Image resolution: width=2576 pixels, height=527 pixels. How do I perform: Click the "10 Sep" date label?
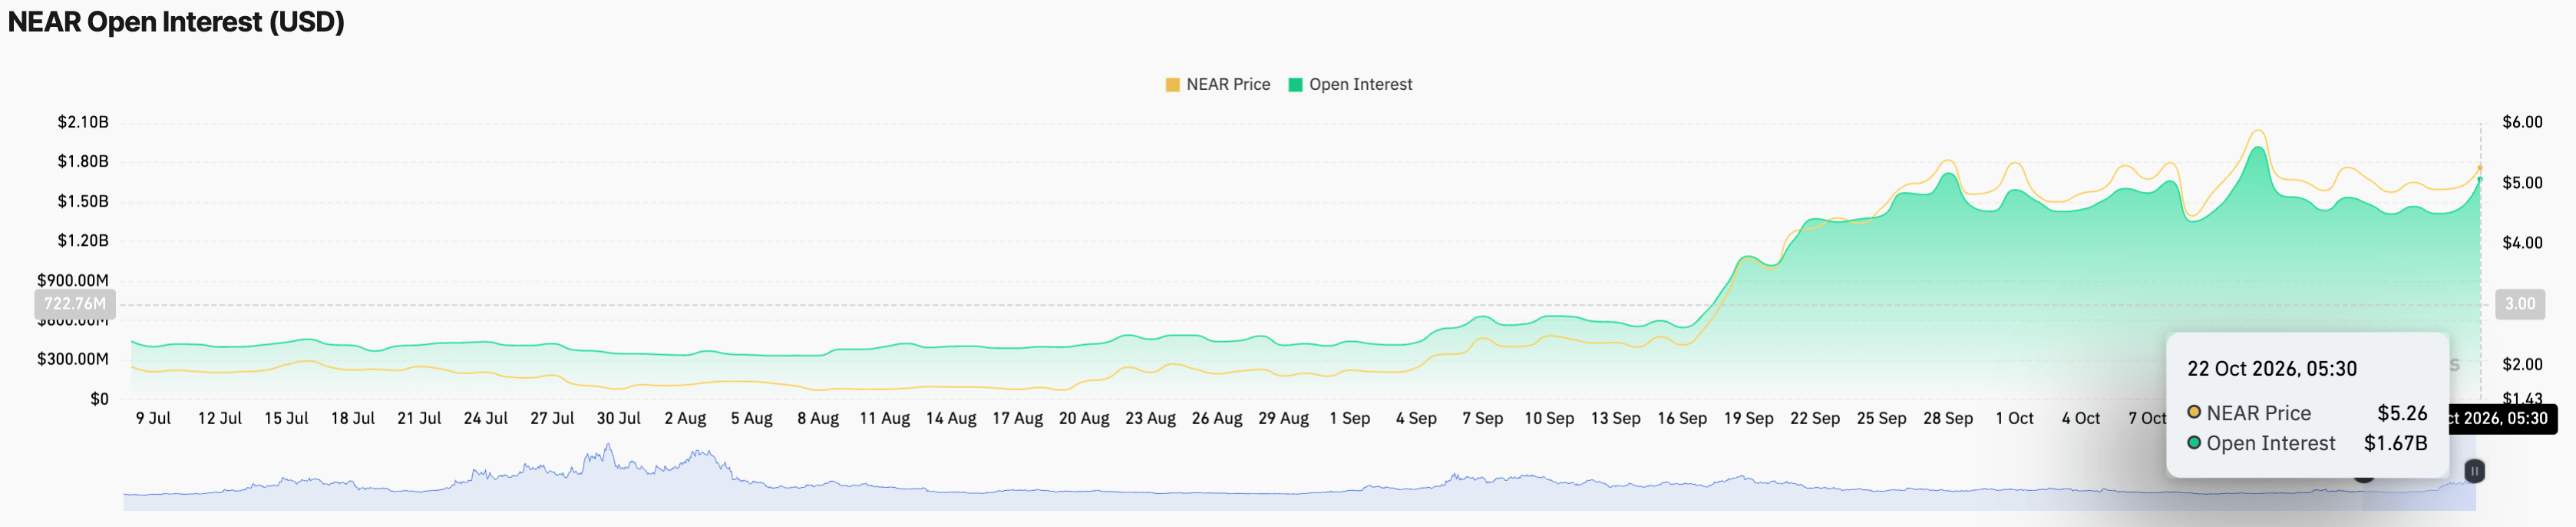pyautogui.click(x=1549, y=418)
